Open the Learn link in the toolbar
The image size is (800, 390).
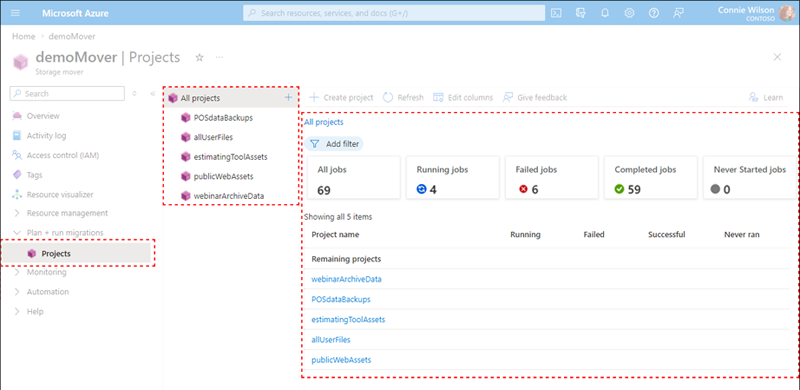tap(765, 98)
